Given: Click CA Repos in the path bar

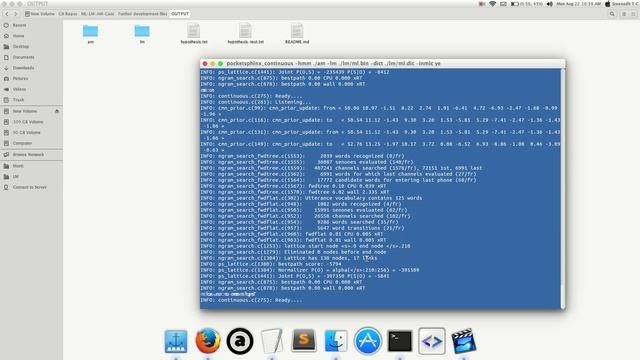Looking at the screenshot, I should click(x=68, y=14).
